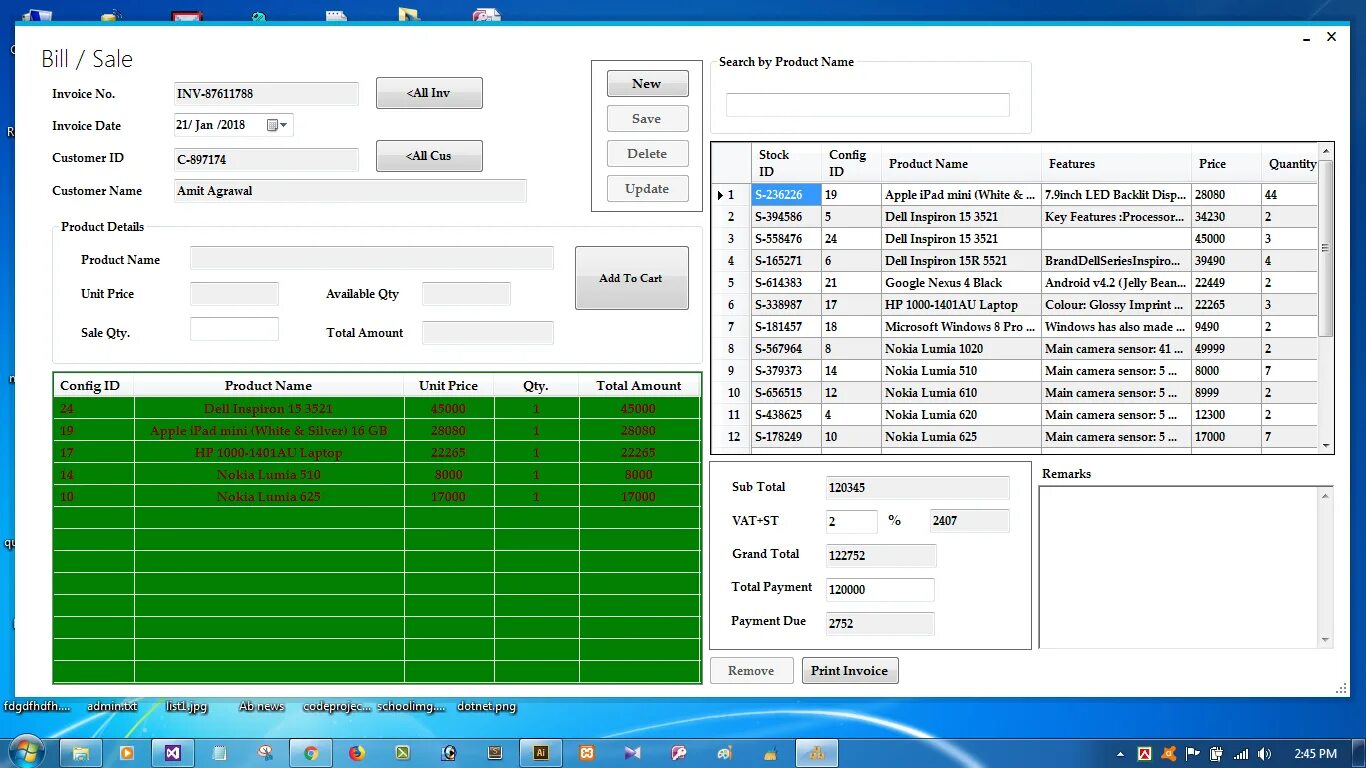The width and height of the screenshot is (1366, 768).
Task: Select Microsoft Windows 8 Pro row
Action: click(1014, 327)
